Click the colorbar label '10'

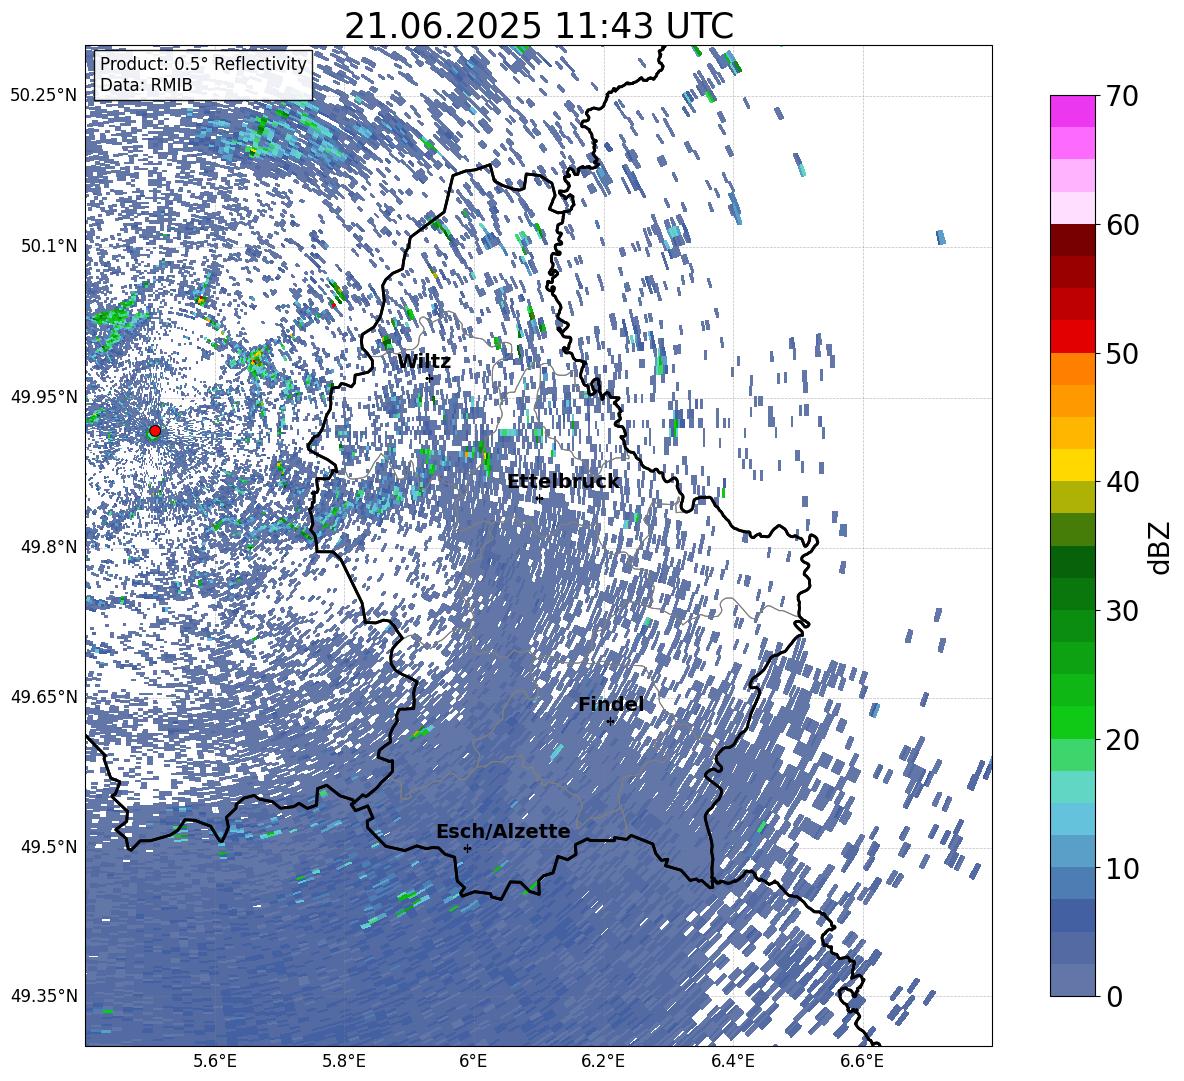pyautogui.click(x=1122, y=868)
